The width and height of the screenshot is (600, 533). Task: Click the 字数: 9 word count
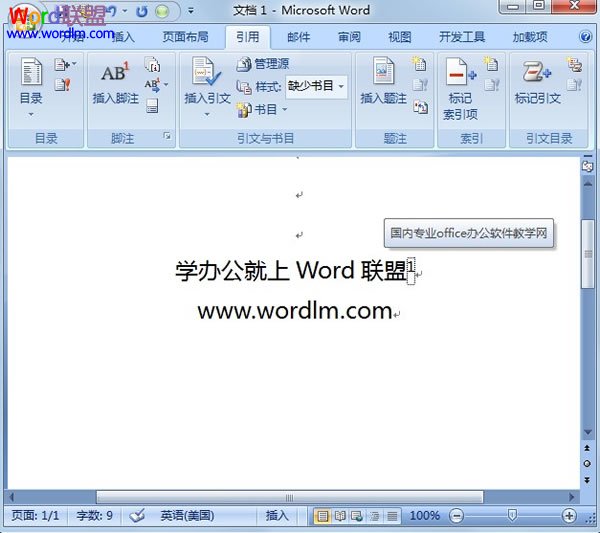[95, 516]
